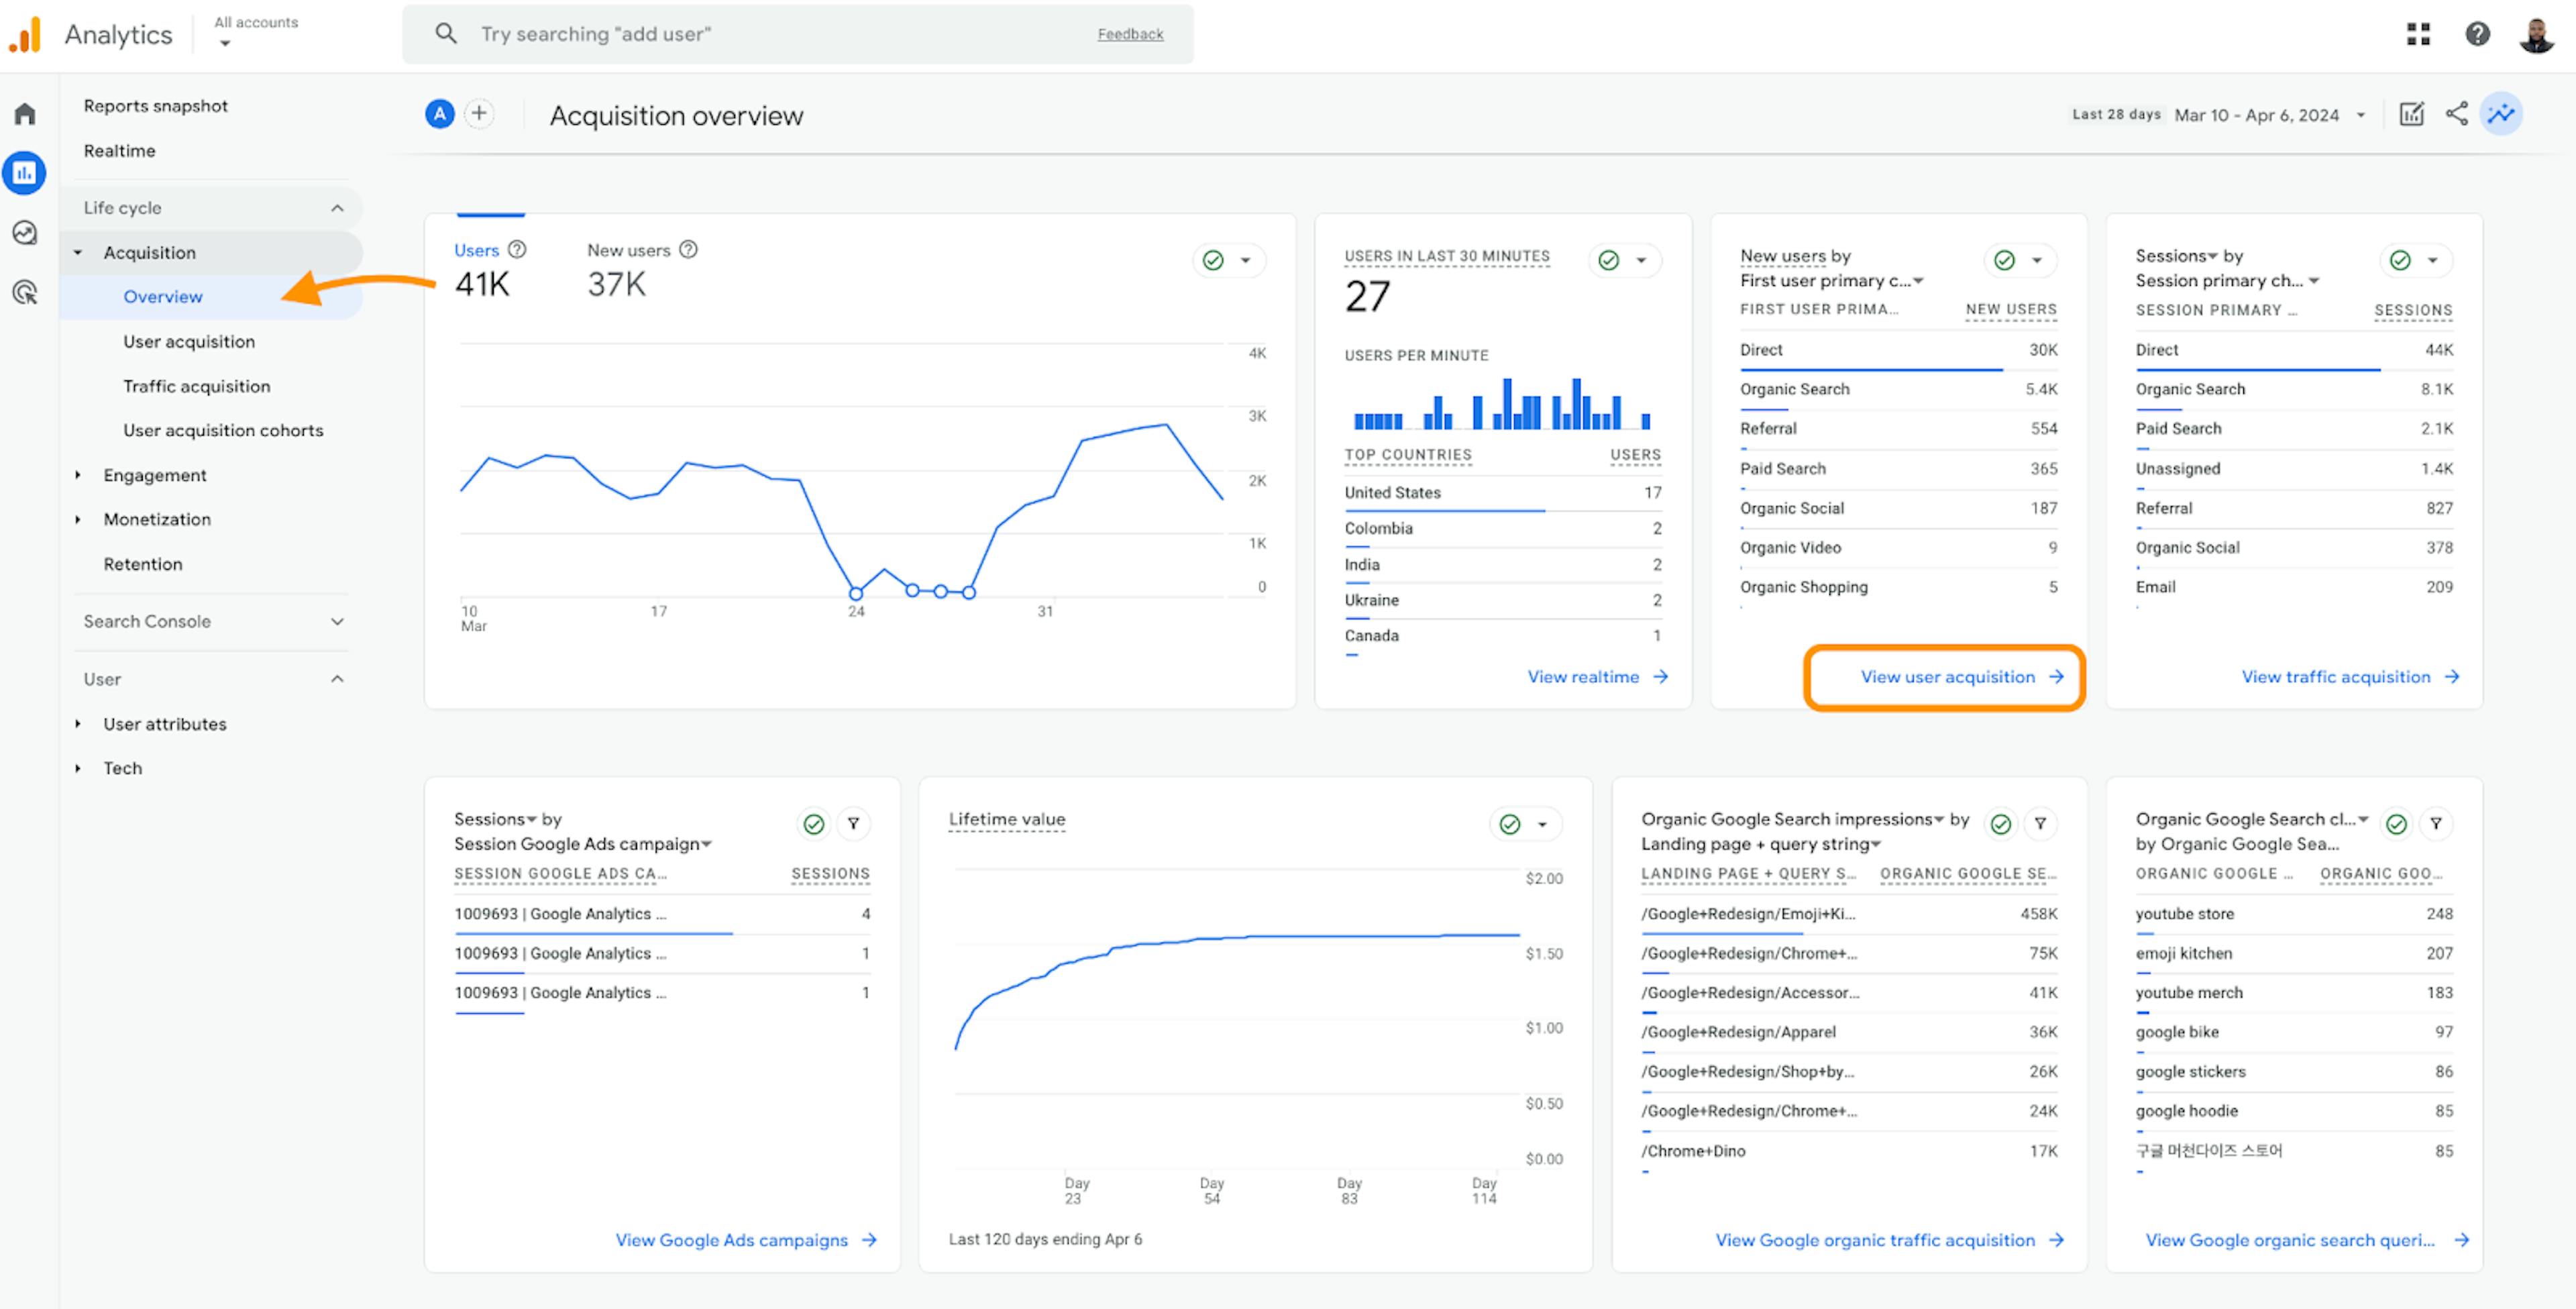The width and height of the screenshot is (2576, 1309).
Task: Click the date range Mar 10 - Apr 6 dropdown
Action: click(x=2262, y=113)
